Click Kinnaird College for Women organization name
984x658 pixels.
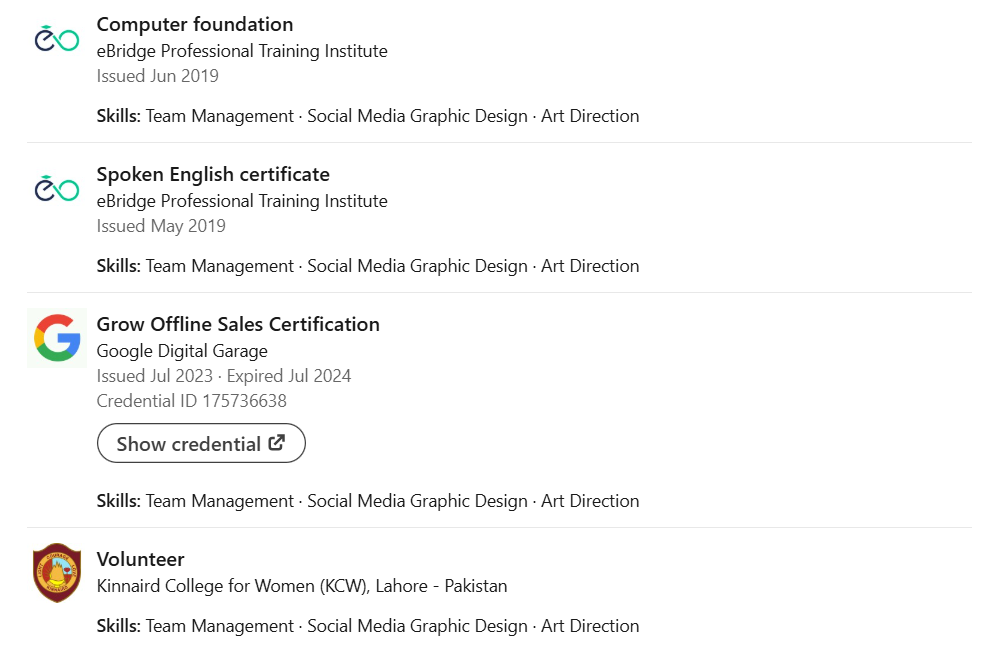pyautogui.click(x=302, y=585)
